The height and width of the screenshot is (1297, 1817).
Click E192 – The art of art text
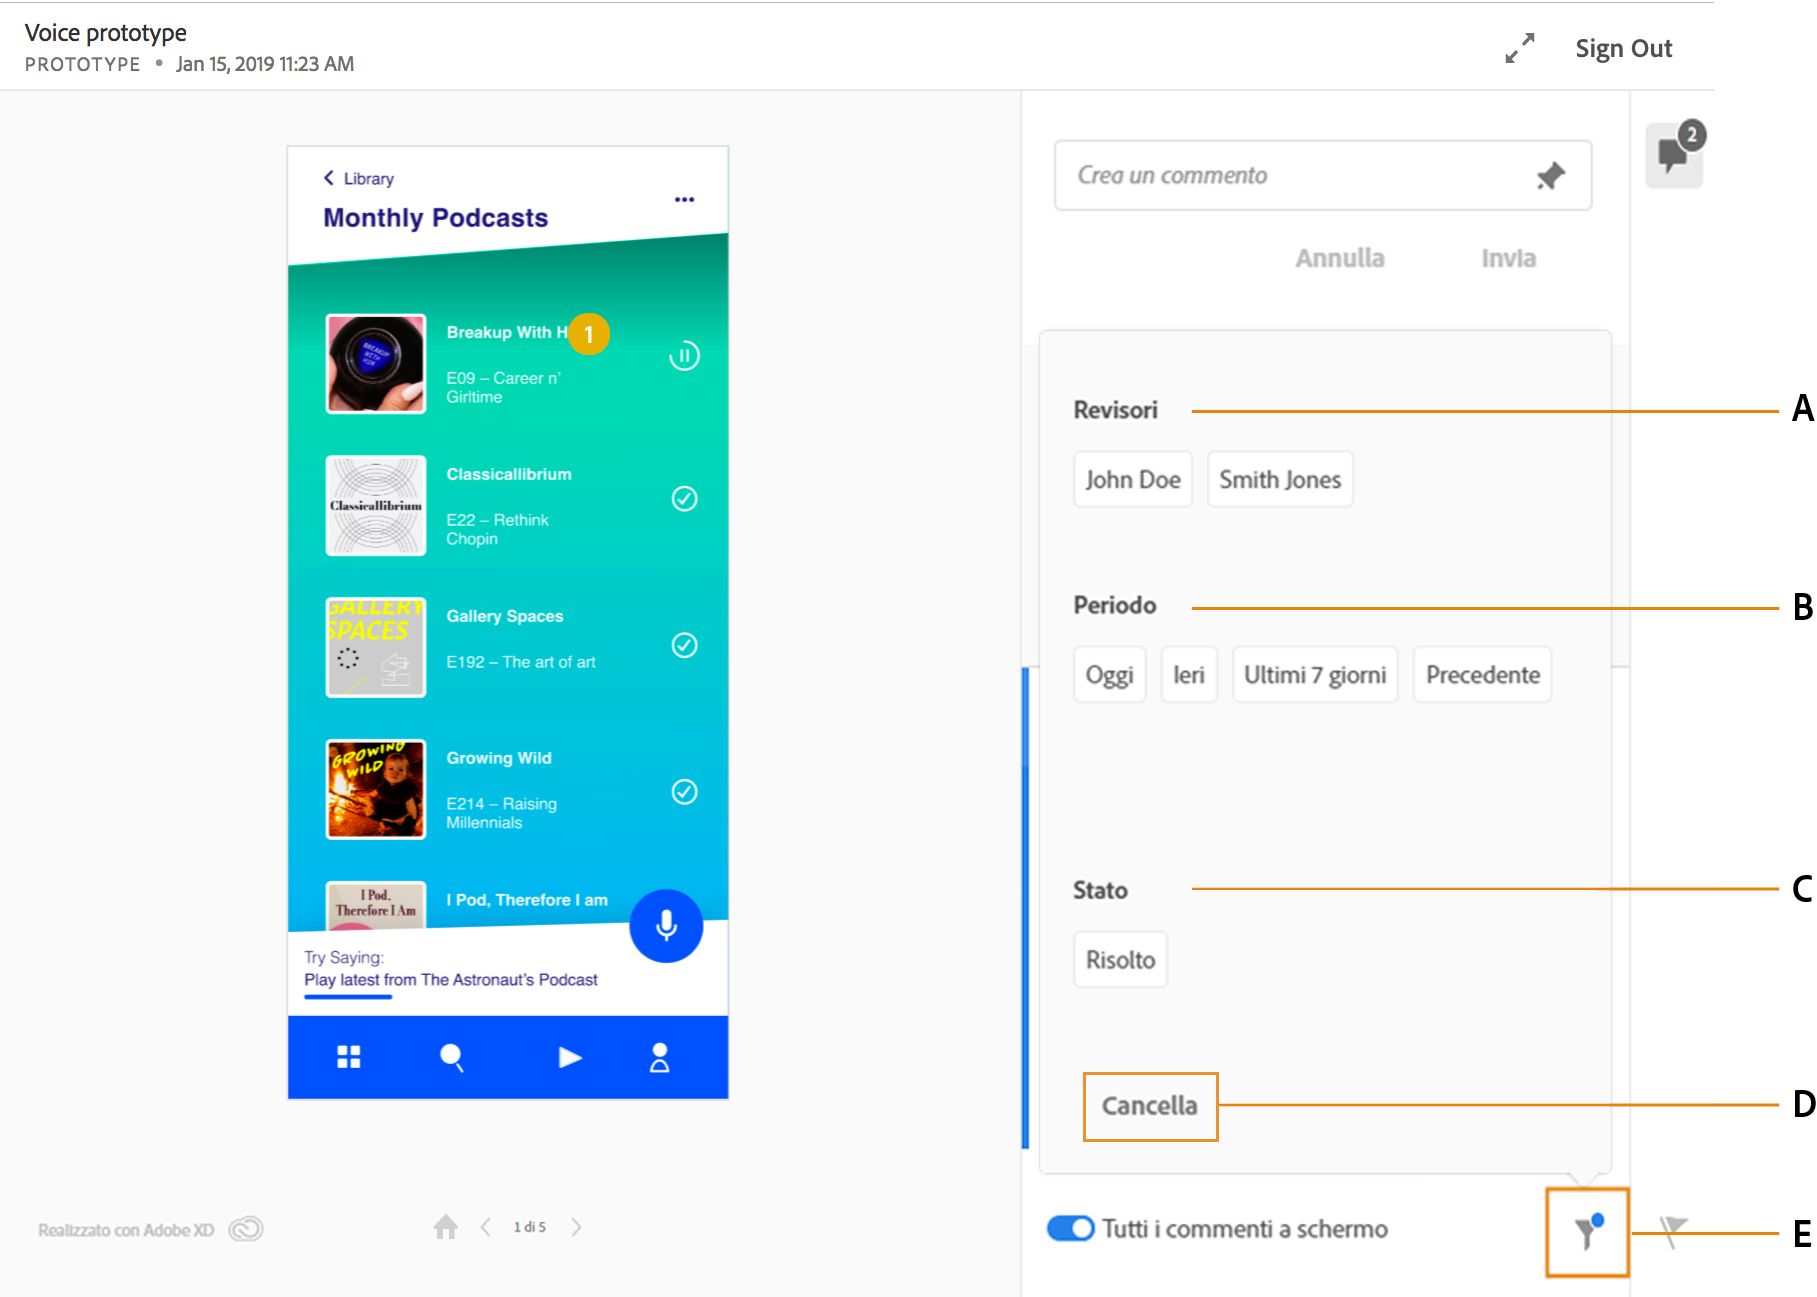(520, 662)
